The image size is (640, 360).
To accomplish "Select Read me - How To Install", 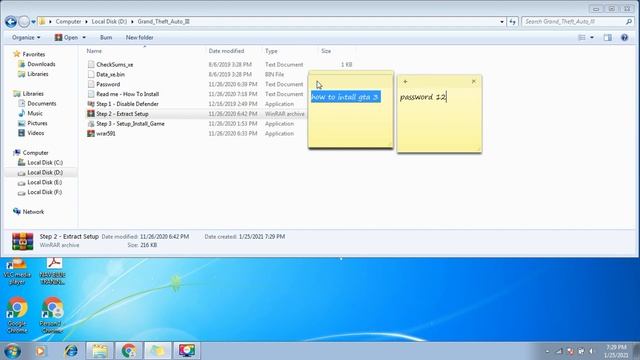I will [127, 94].
